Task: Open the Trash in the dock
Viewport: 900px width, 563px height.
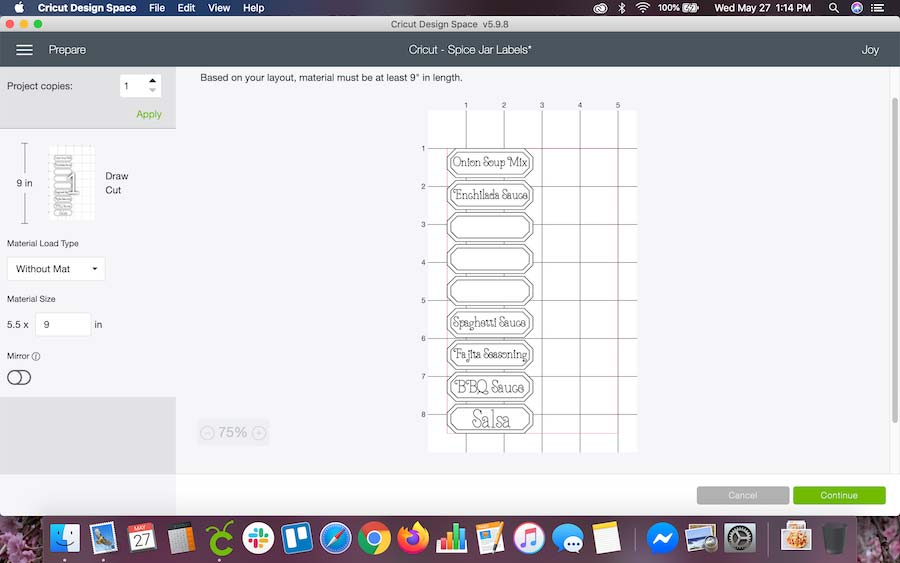Action: click(x=835, y=538)
